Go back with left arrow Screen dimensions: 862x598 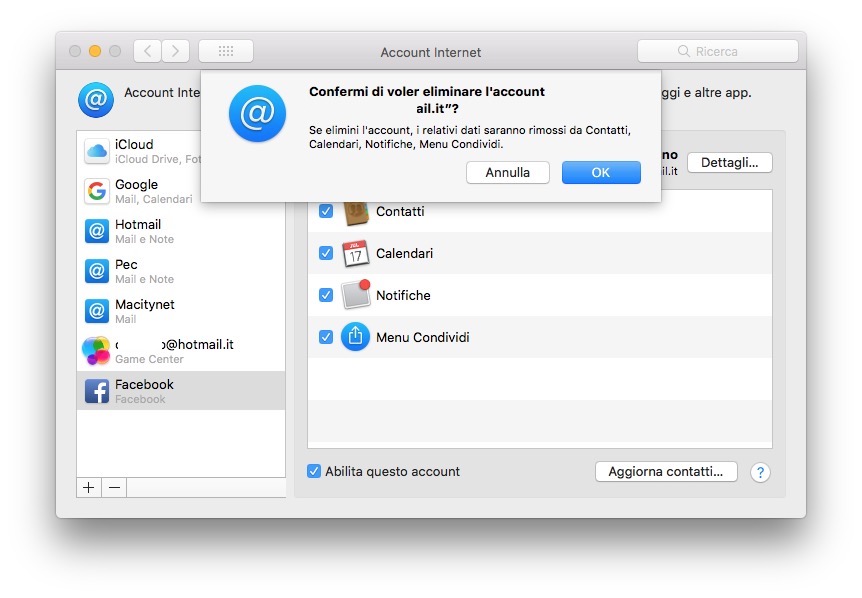pos(147,51)
